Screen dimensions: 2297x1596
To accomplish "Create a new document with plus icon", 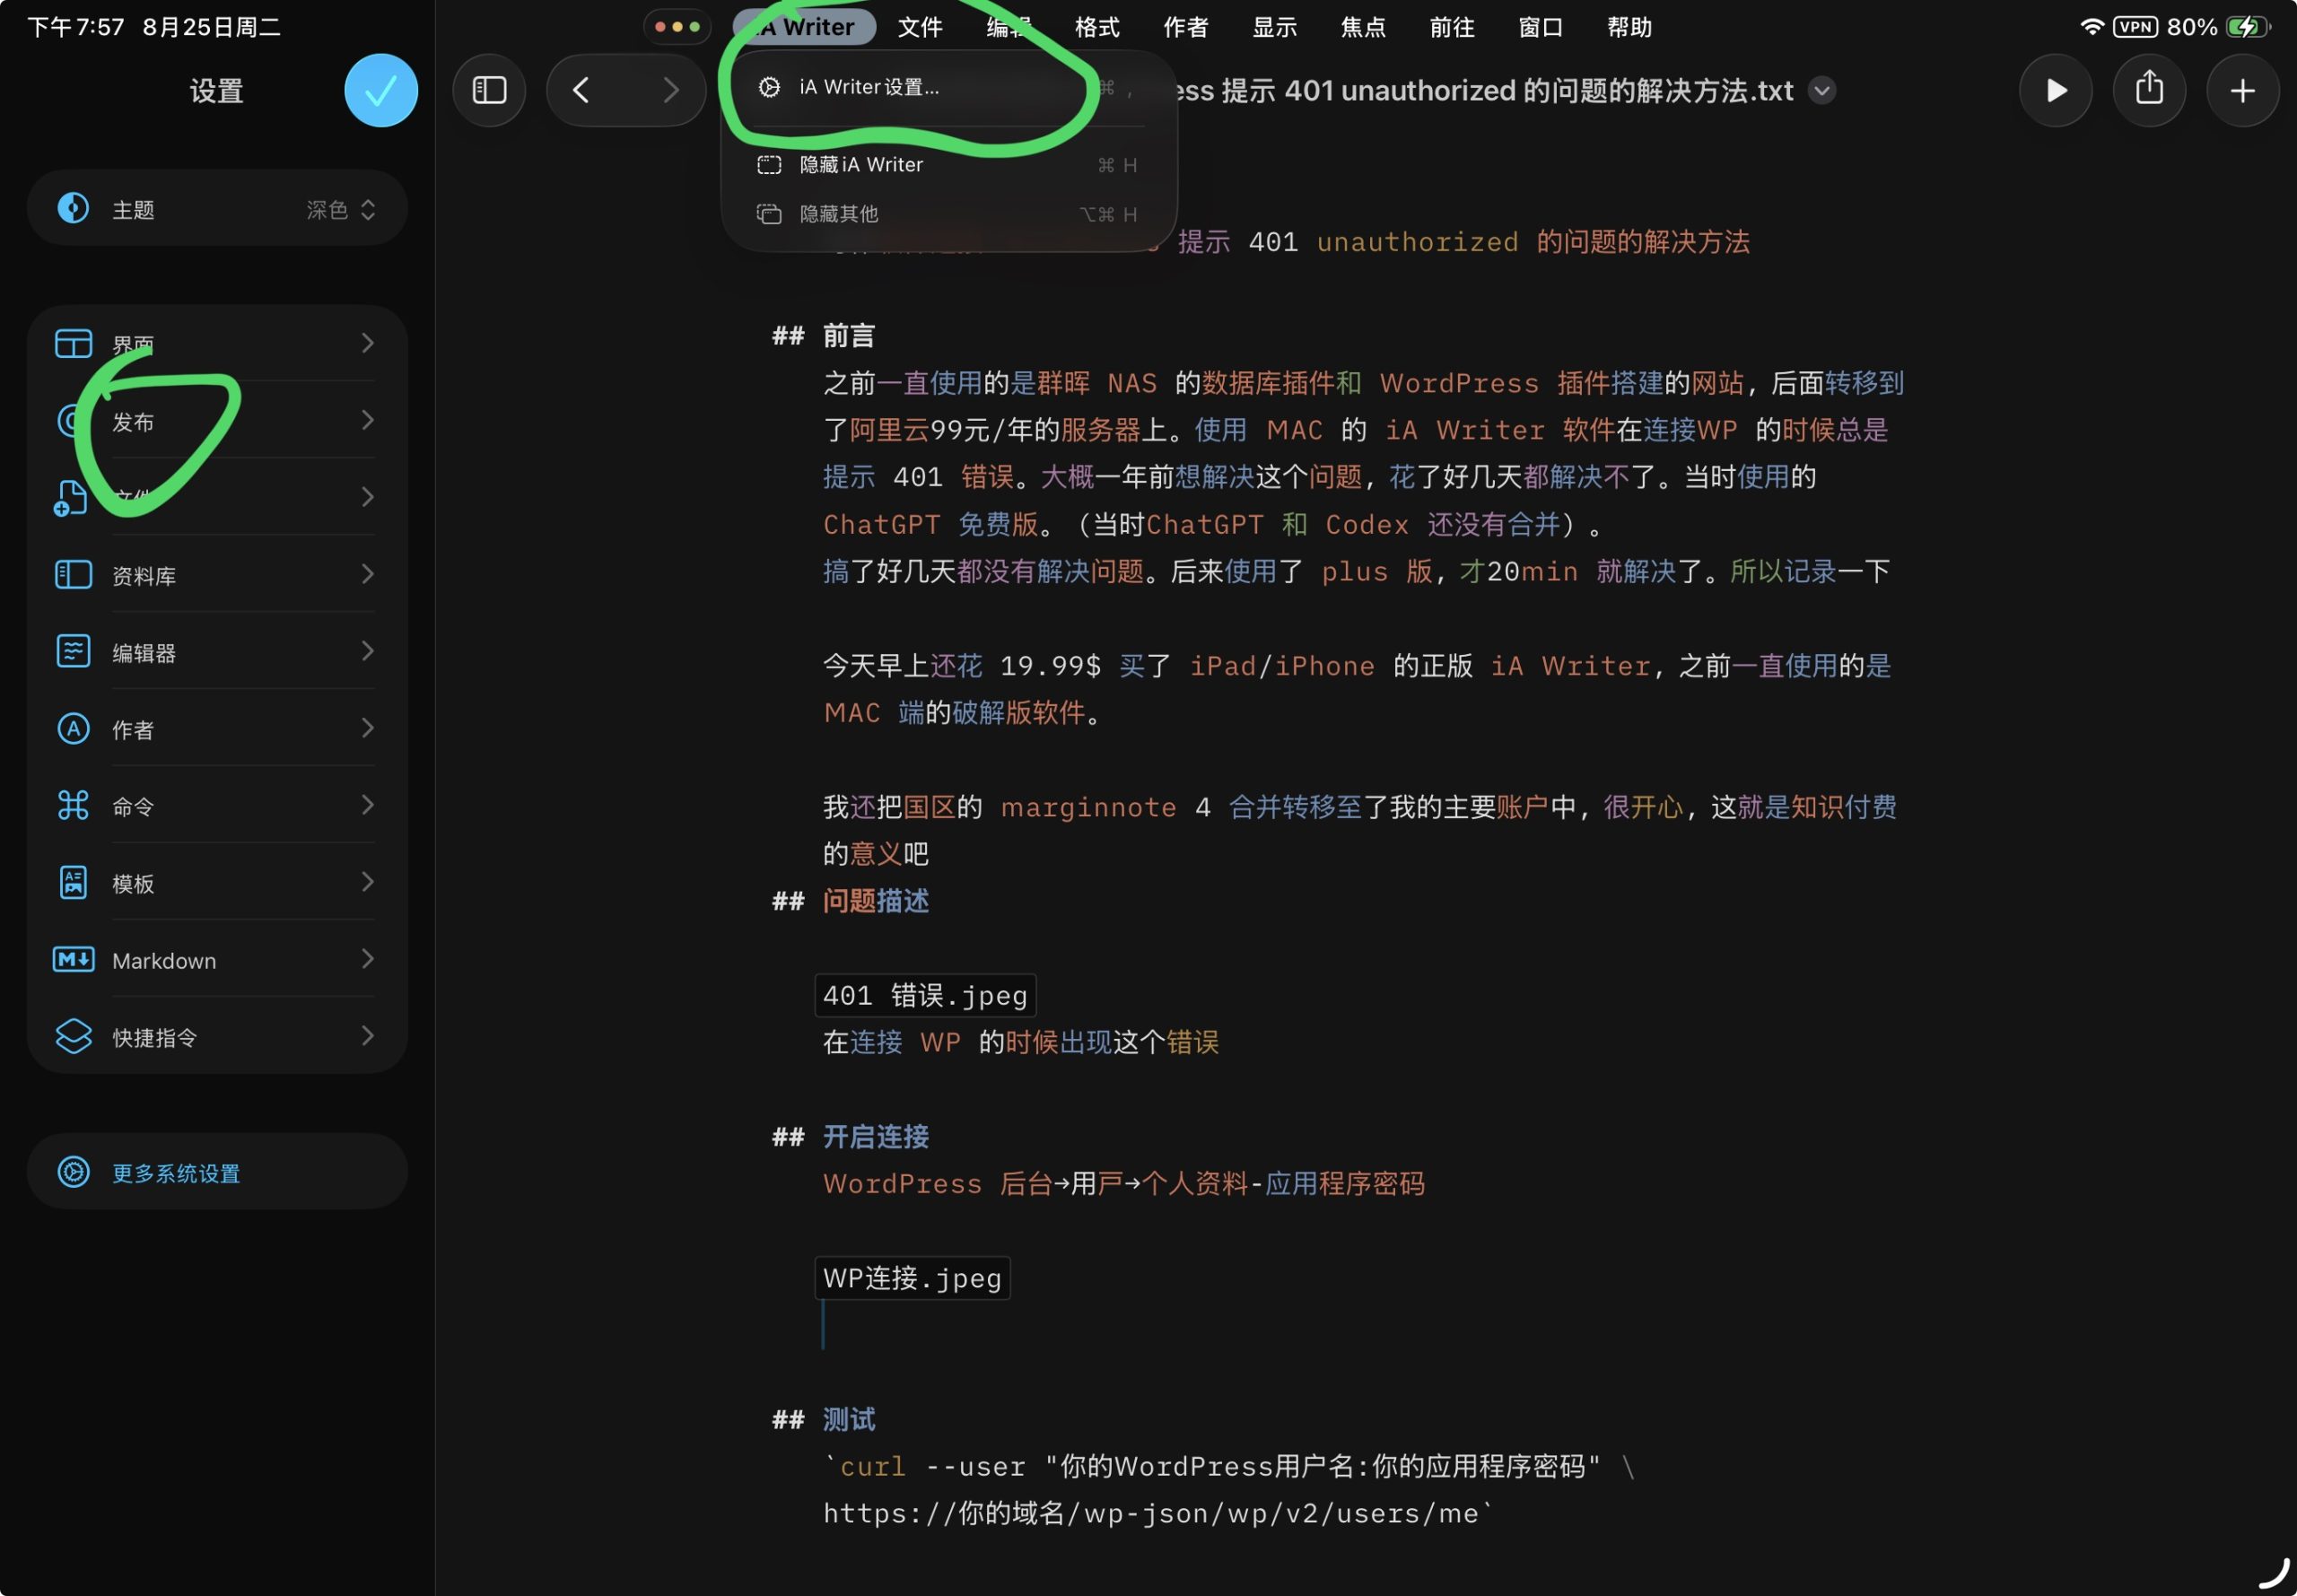I will 2243,90.
